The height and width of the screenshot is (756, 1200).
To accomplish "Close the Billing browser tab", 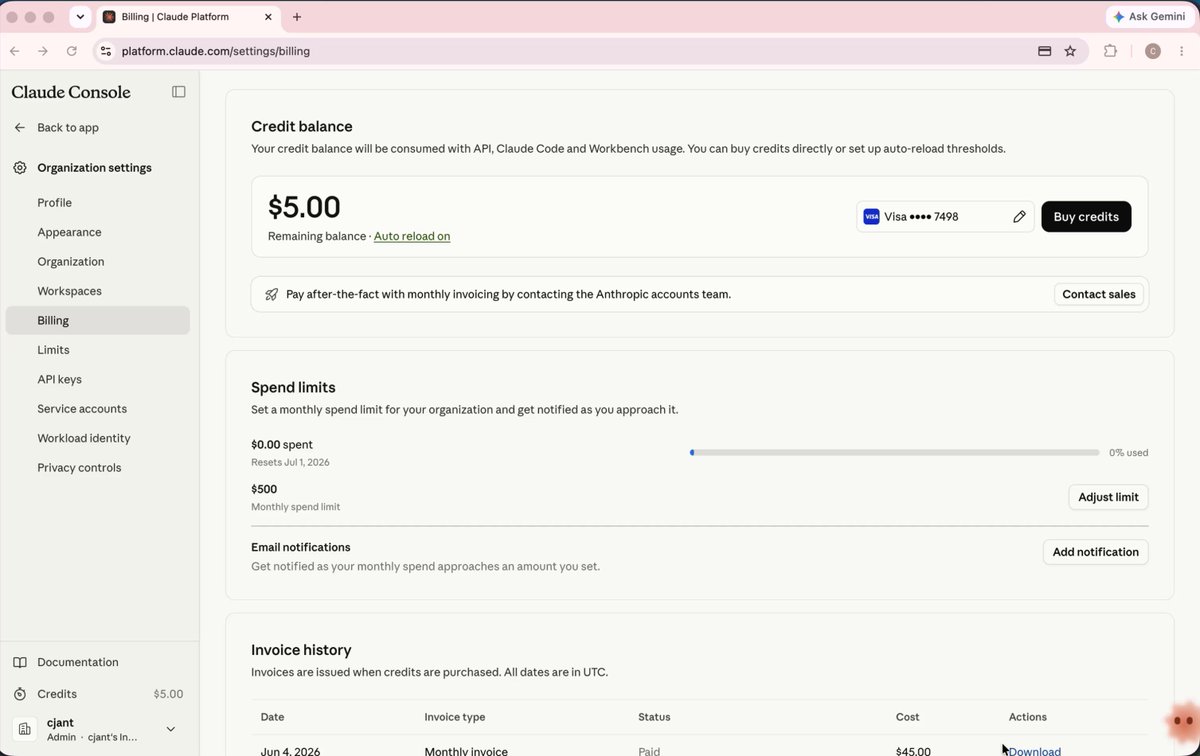I will click(268, 17).
